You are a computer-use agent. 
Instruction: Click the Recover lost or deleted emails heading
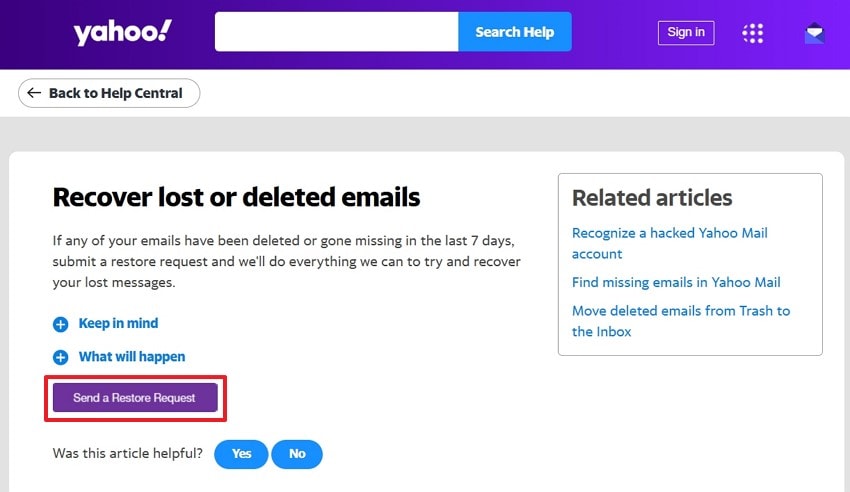236,196
